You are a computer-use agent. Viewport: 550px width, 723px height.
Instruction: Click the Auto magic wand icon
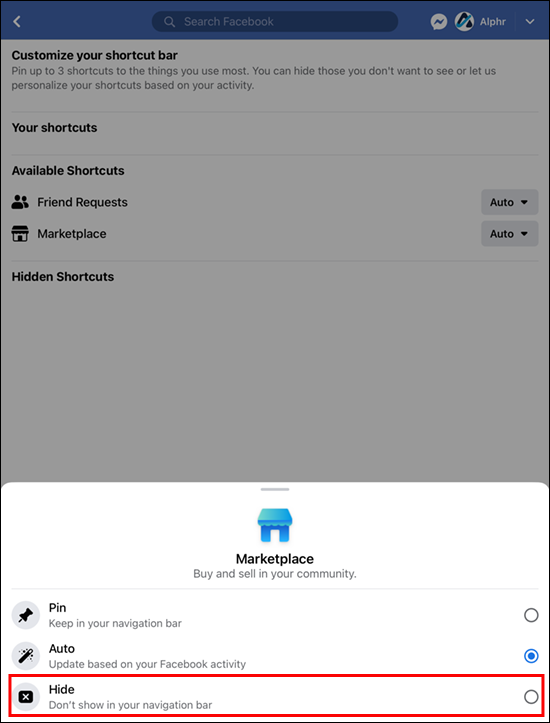click(26, 656)
